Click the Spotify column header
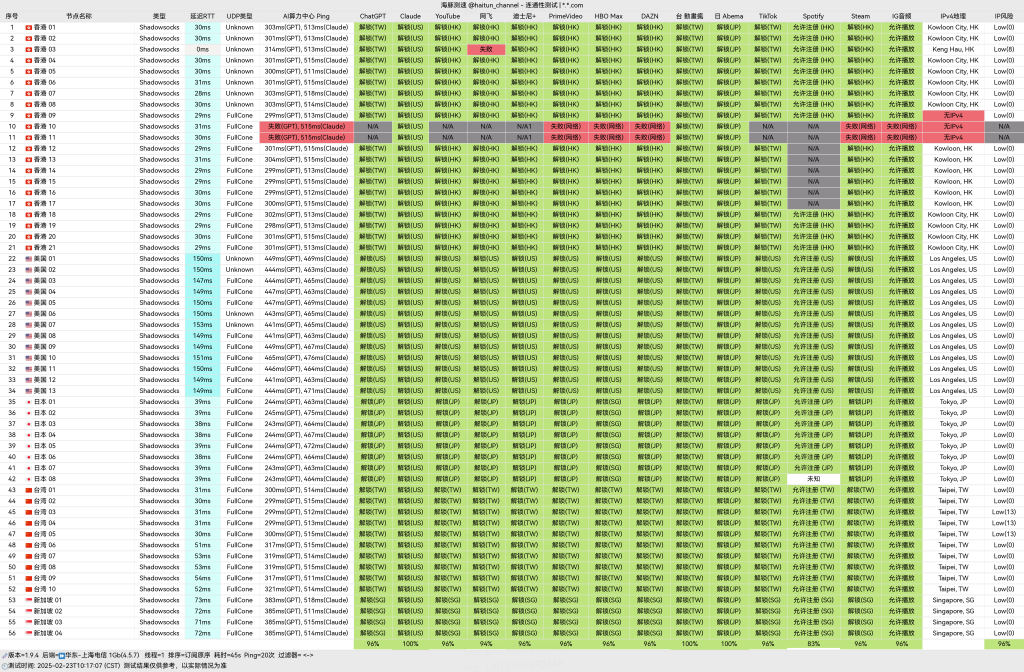Image resolution: width=1024 pixels, height=672 pixels. [813, 16]
